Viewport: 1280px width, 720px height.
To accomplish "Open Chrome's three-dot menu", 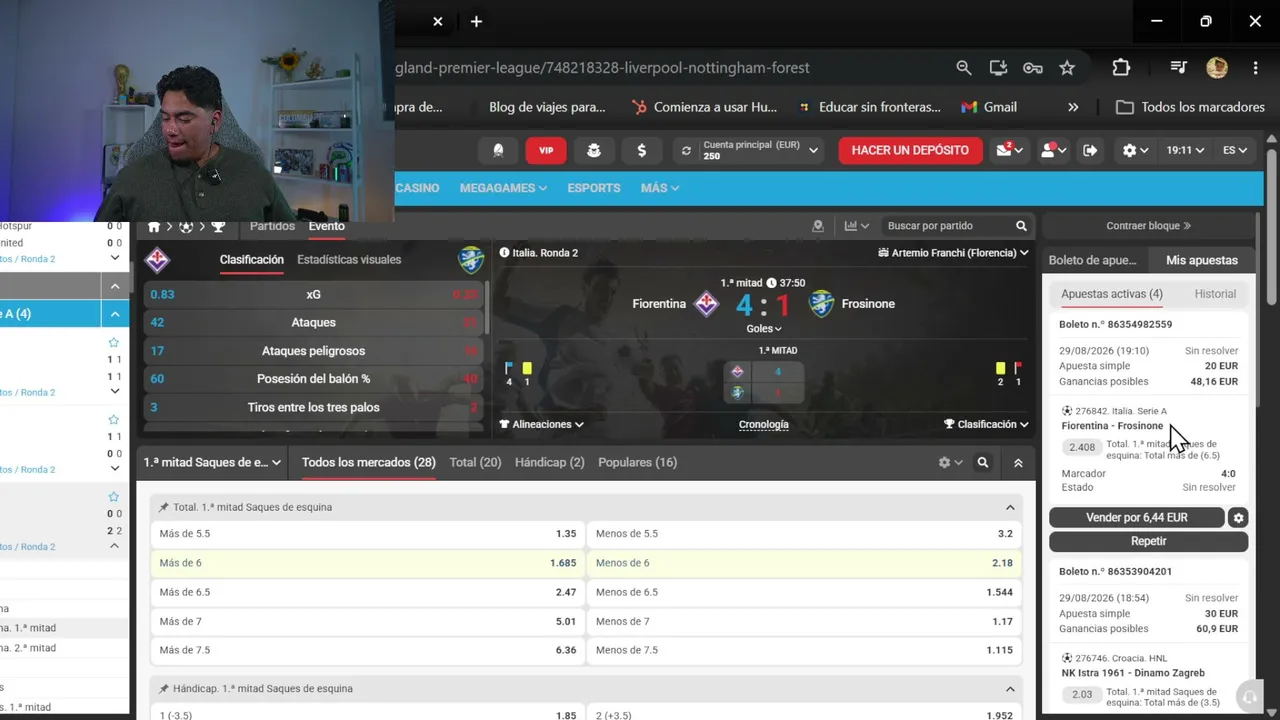I will tap(1255, 68).
